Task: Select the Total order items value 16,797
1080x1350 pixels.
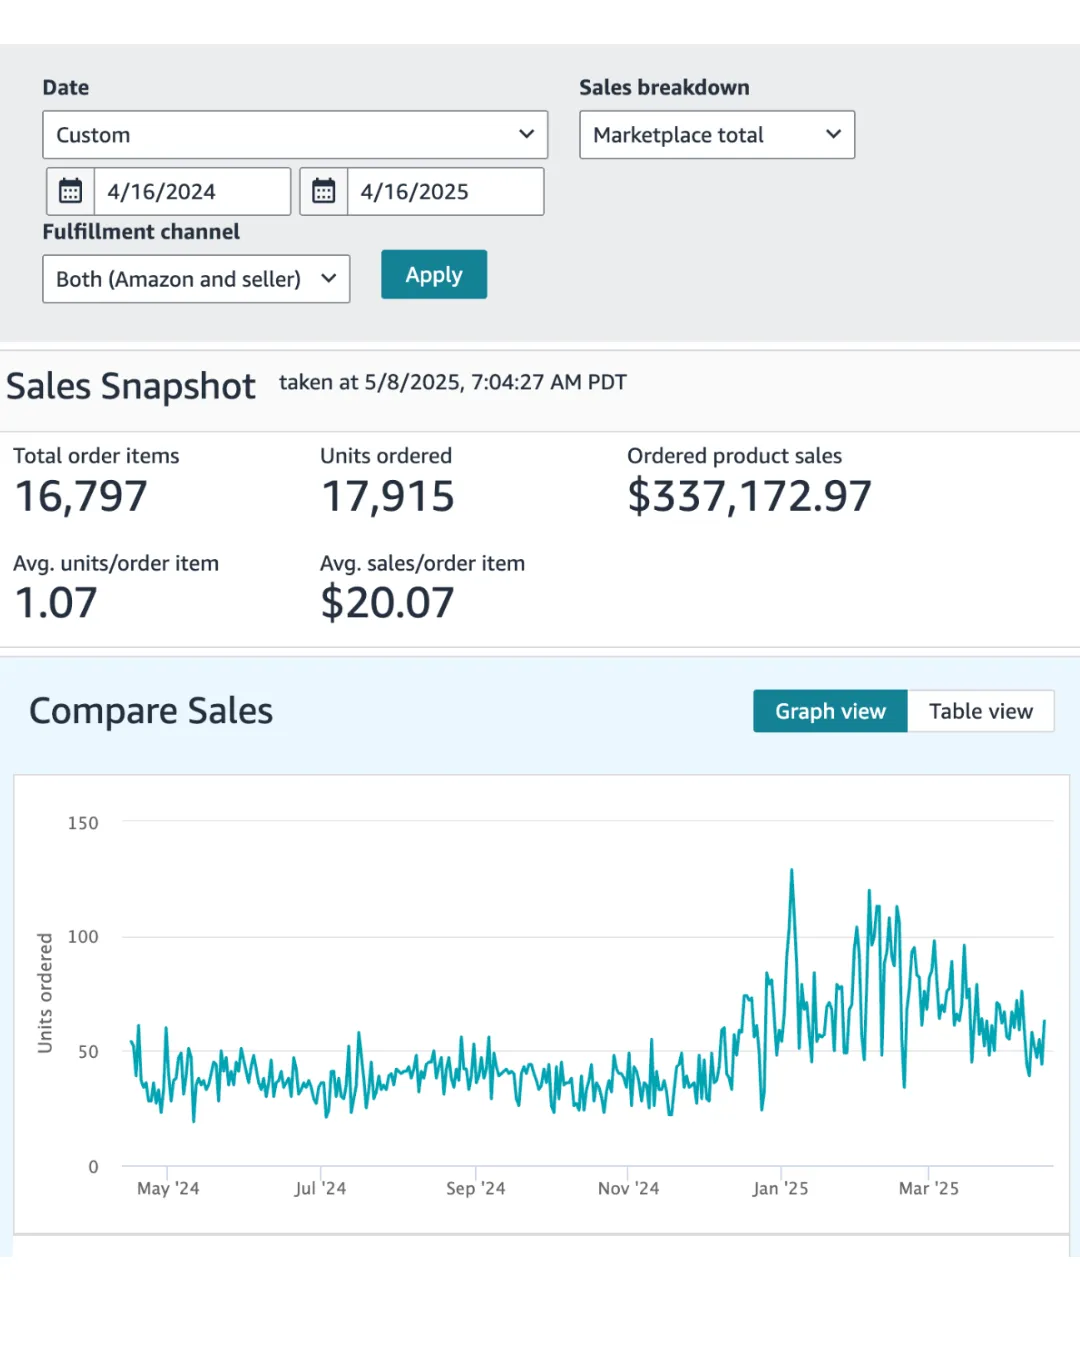Action: 81,496
